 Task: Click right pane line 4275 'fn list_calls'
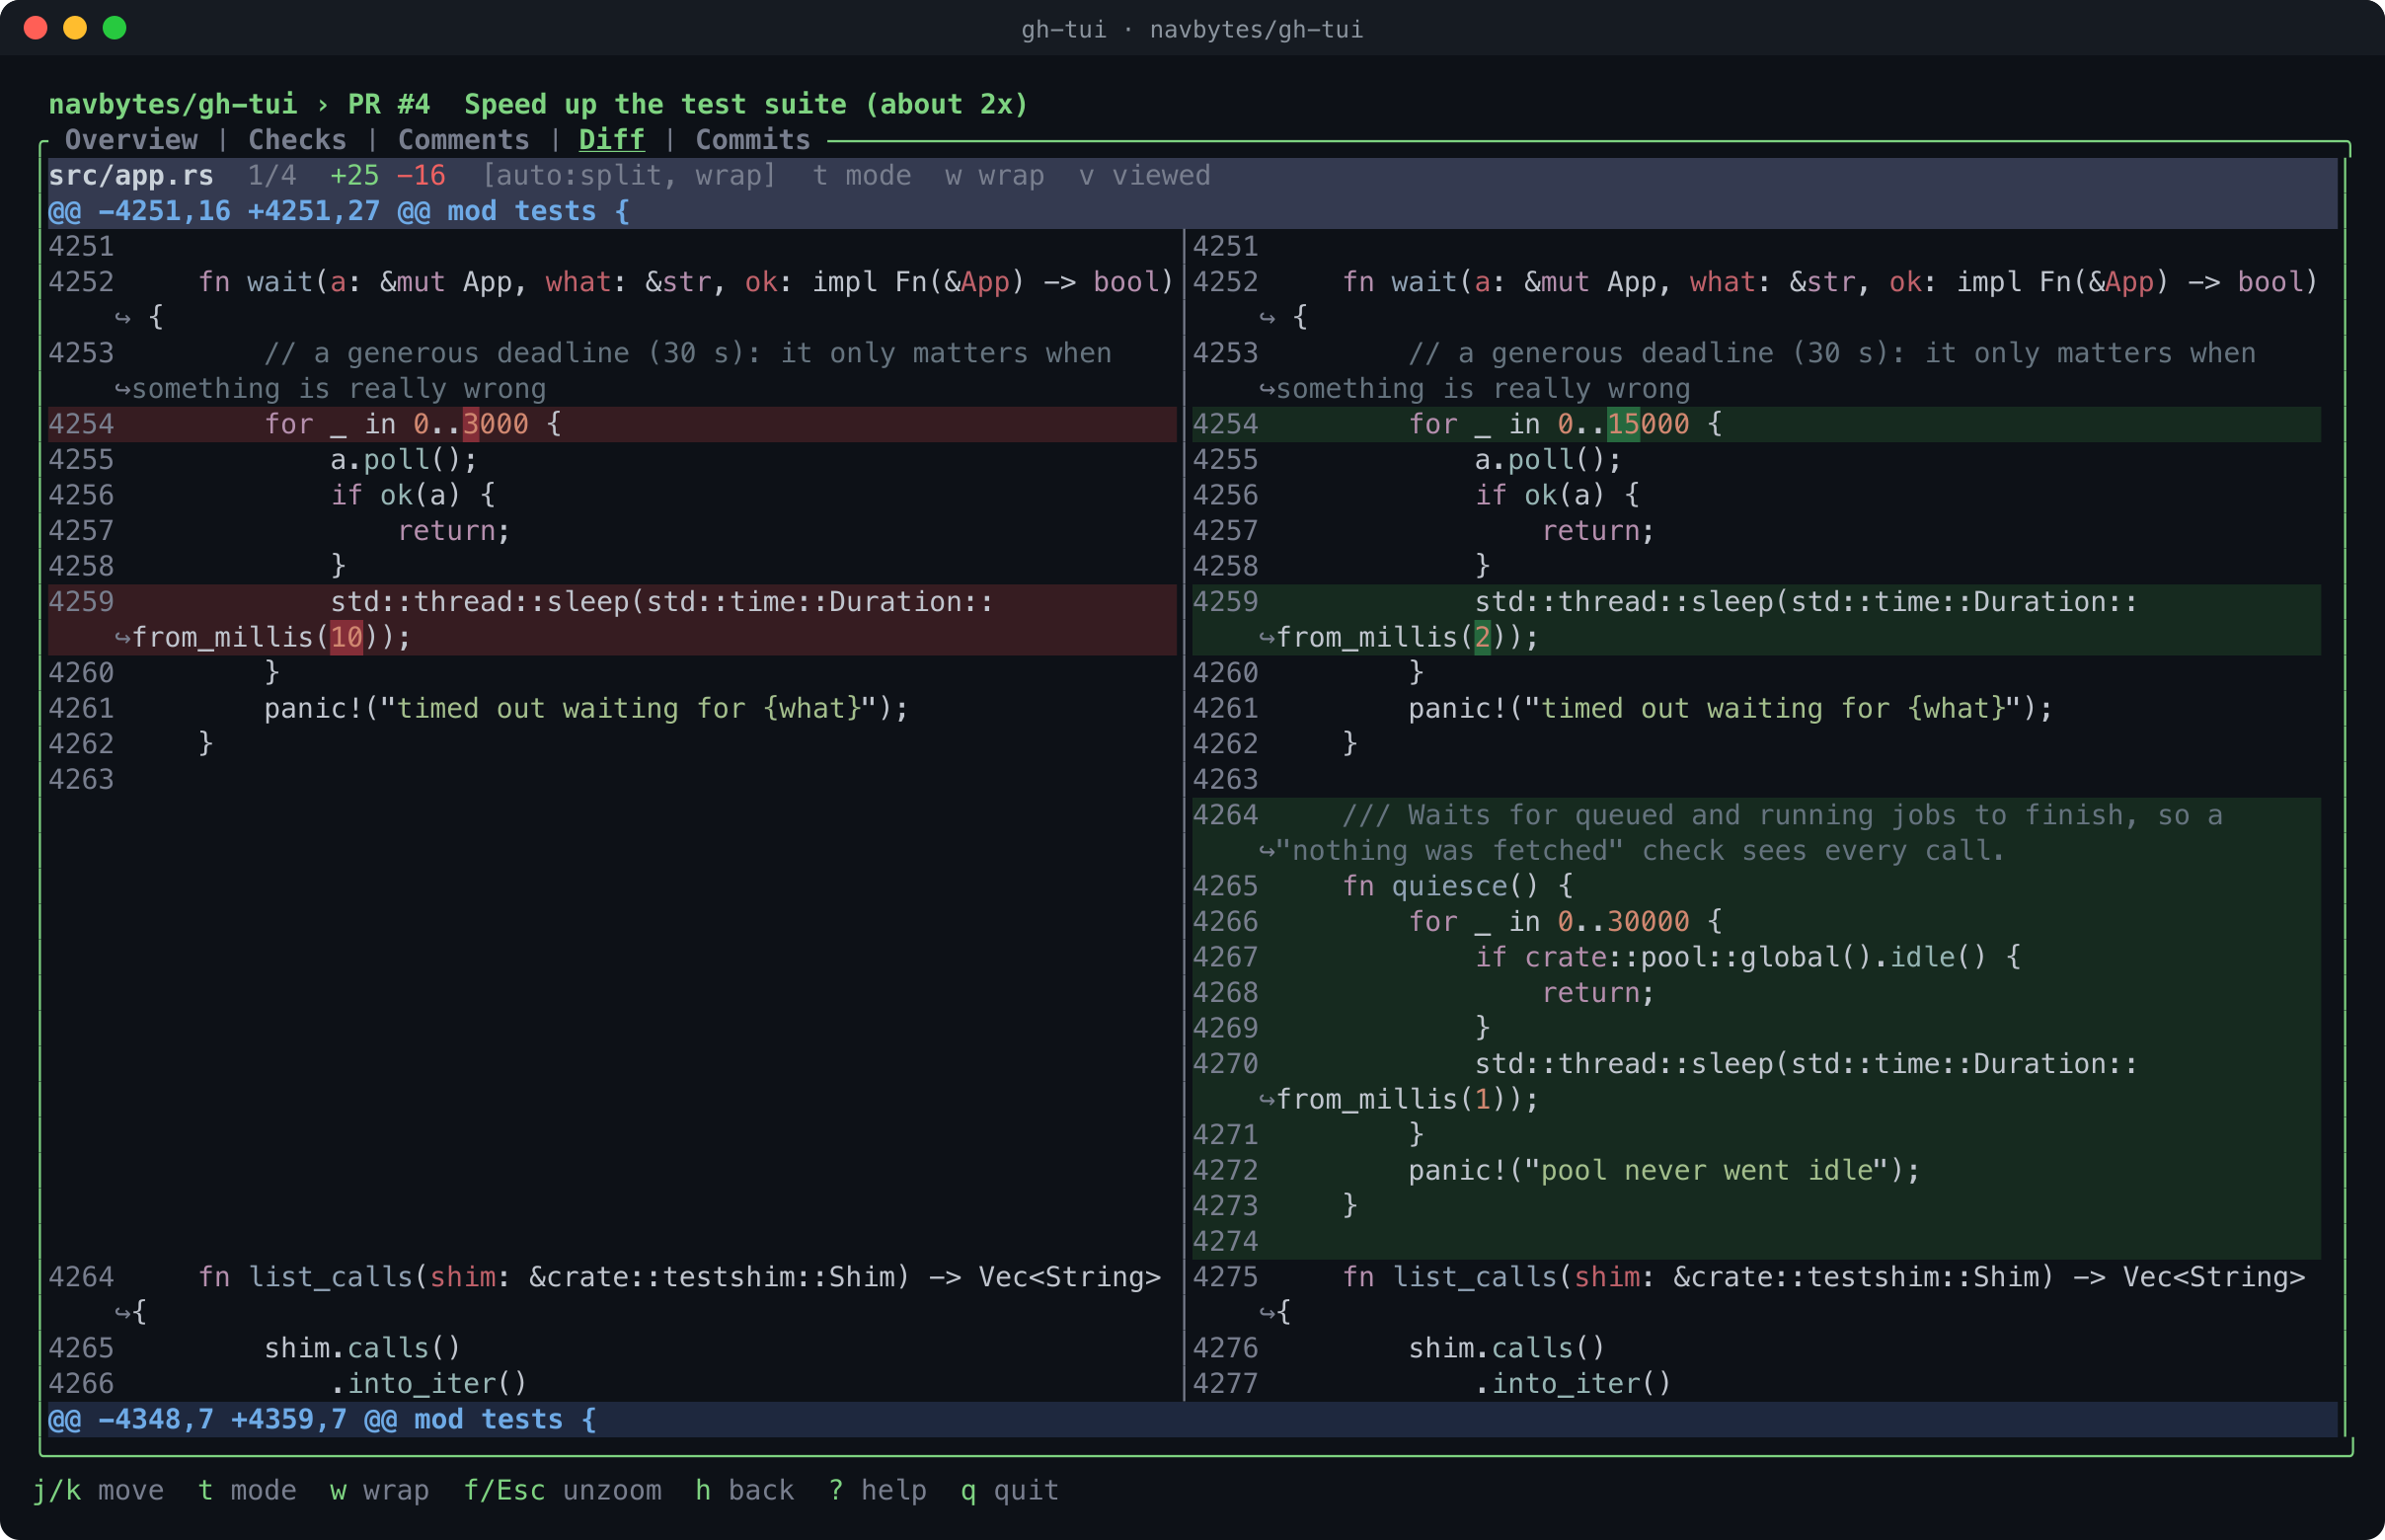(1756, 1294)
